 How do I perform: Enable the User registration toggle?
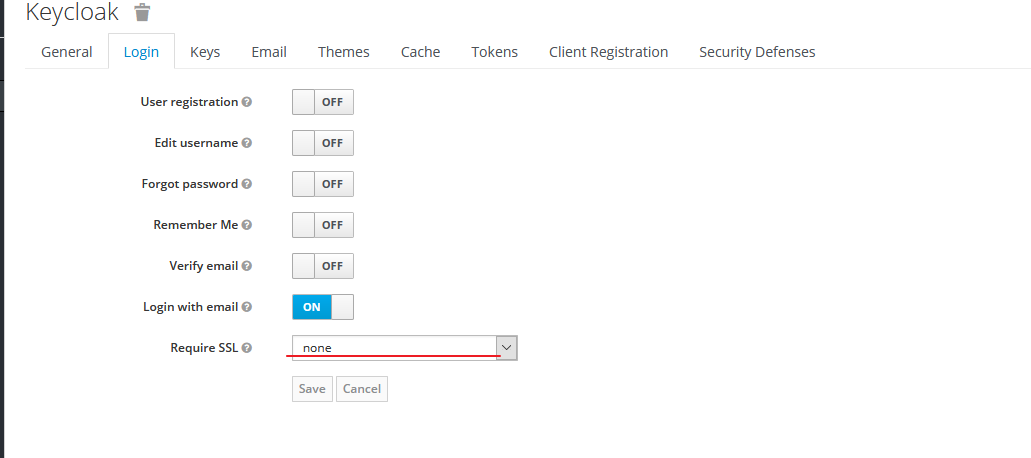323,102
